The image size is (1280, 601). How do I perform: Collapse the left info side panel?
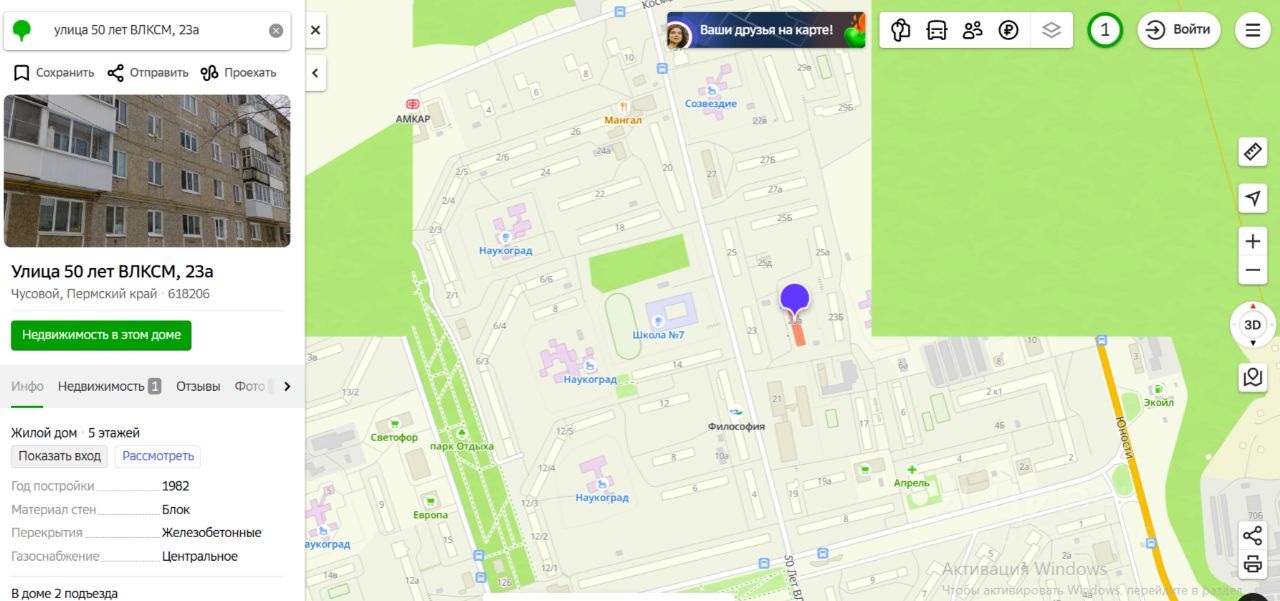pos(316,73)
